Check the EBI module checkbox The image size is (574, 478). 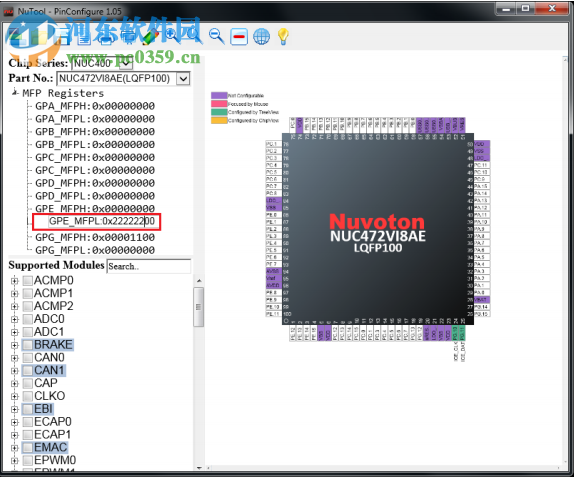(27, 409)
